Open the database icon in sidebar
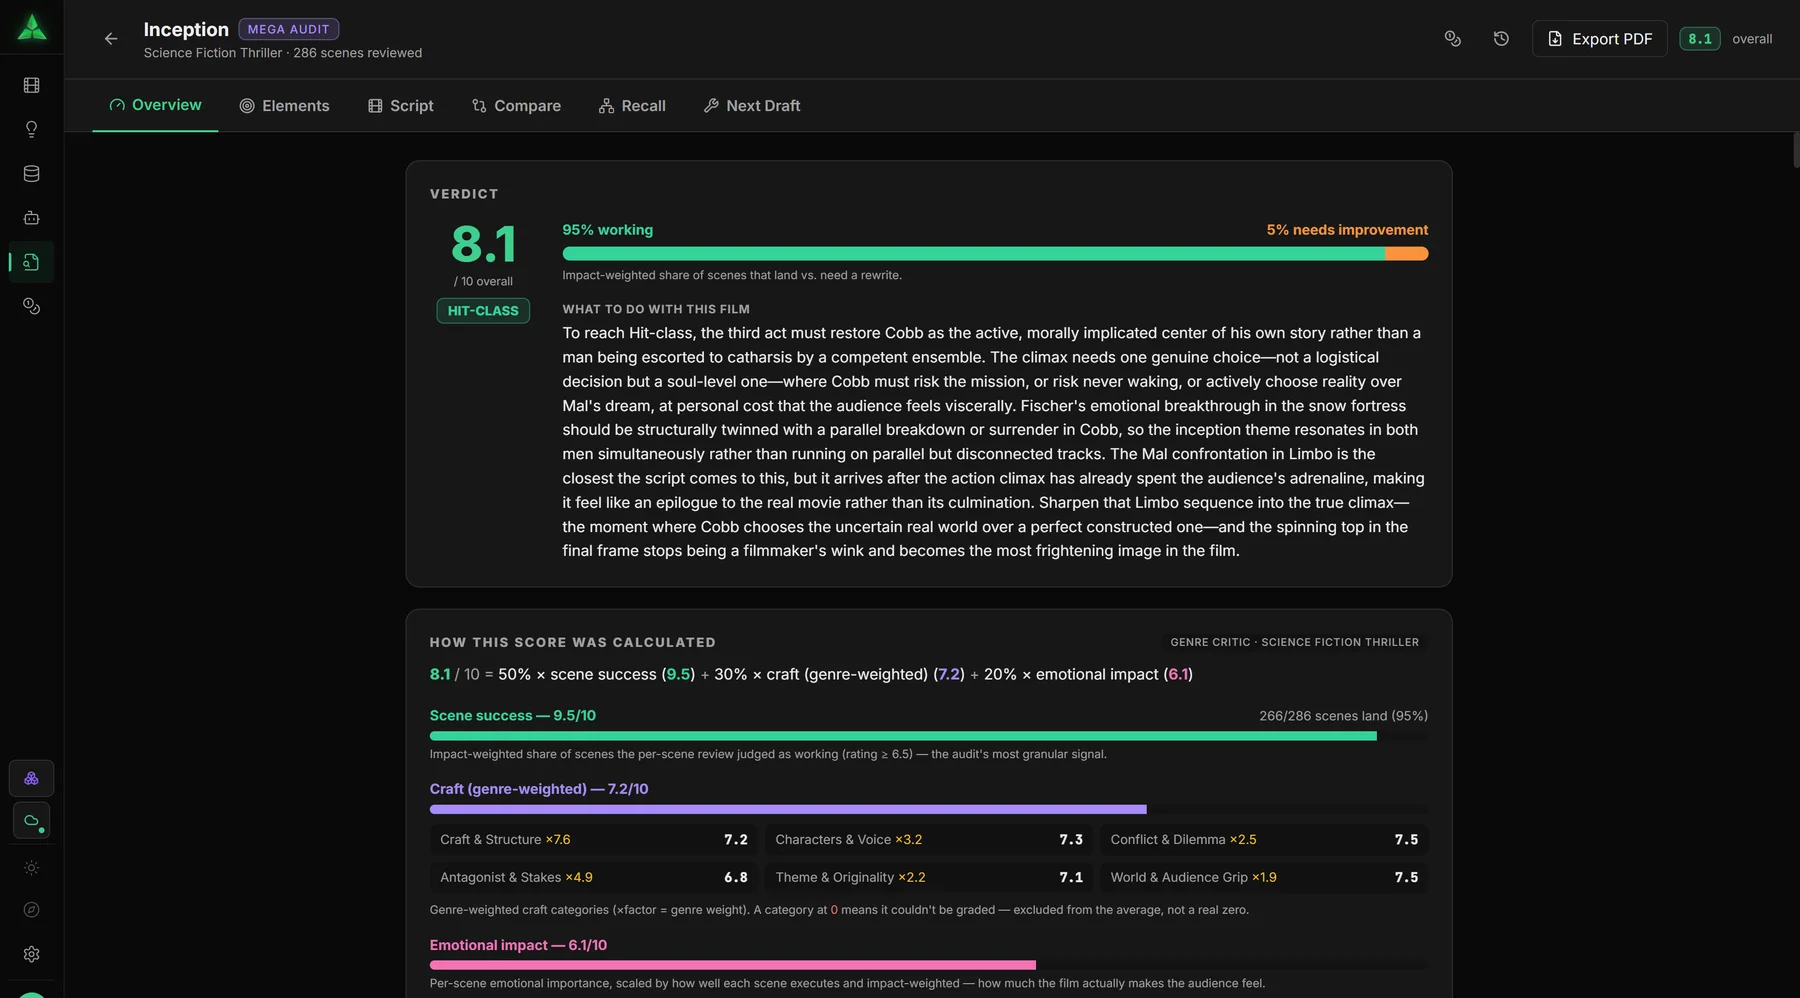 coord(32,174)
